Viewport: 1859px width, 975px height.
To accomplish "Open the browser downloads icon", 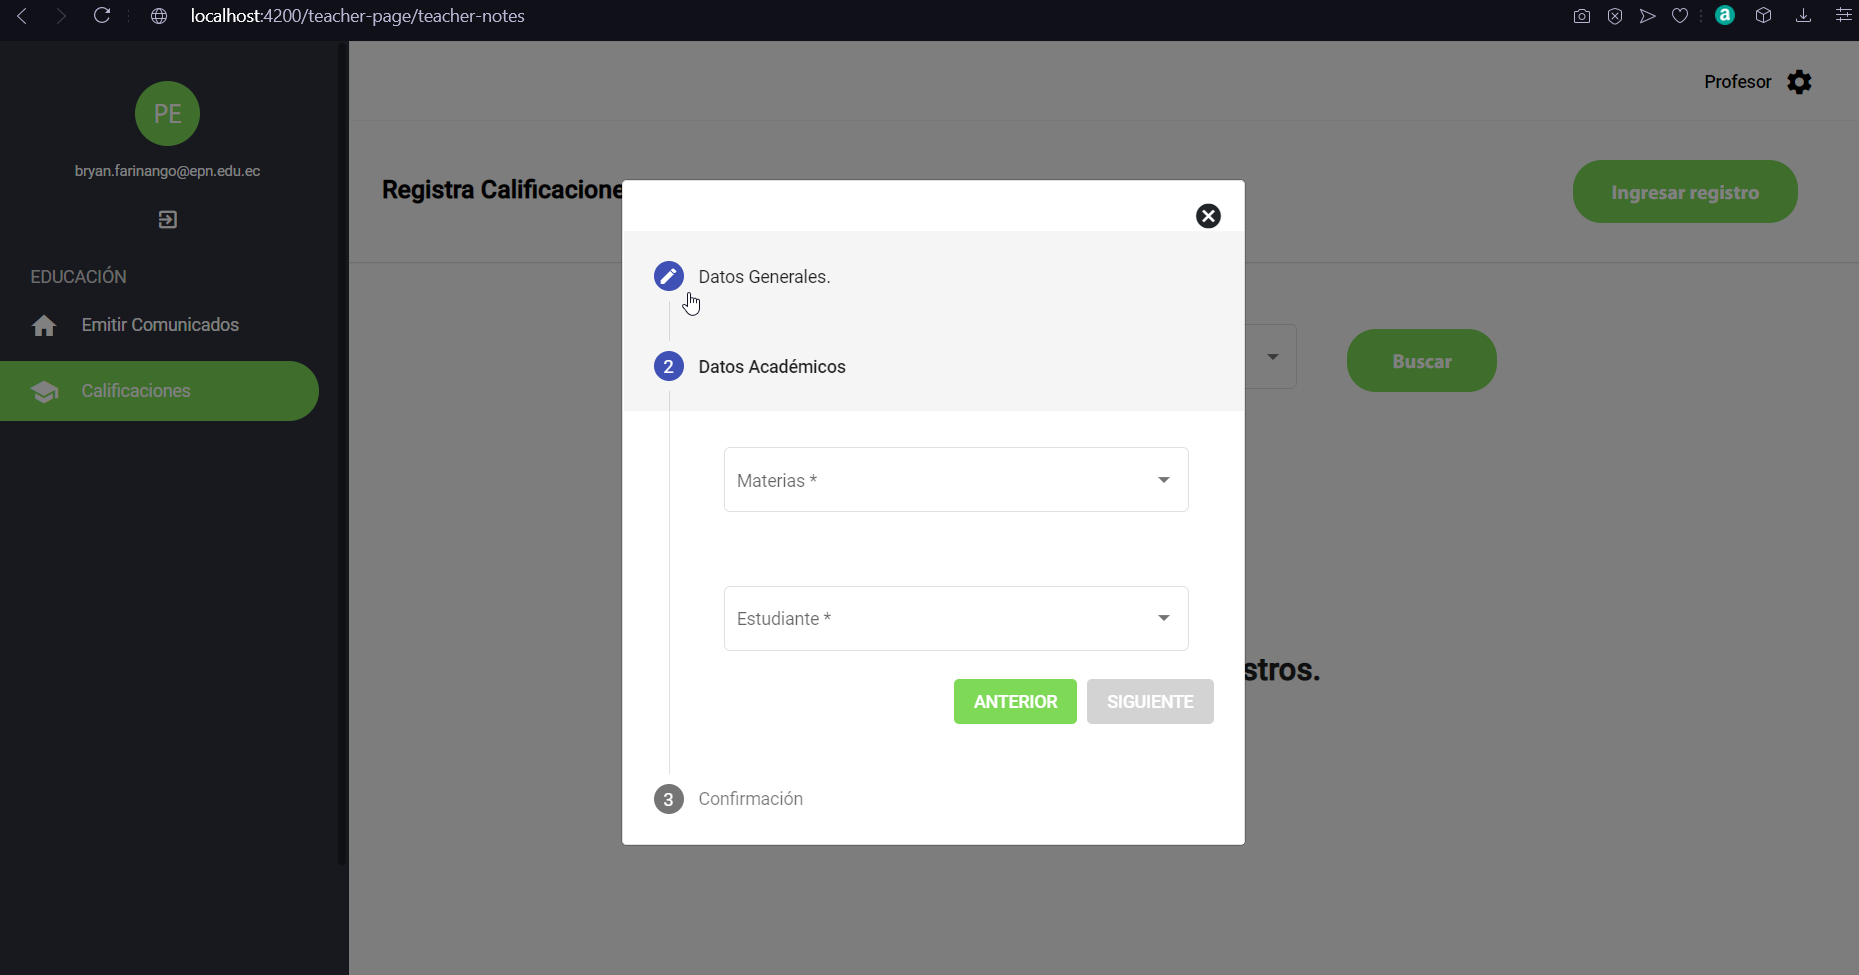I will [x=1804, y=16].
